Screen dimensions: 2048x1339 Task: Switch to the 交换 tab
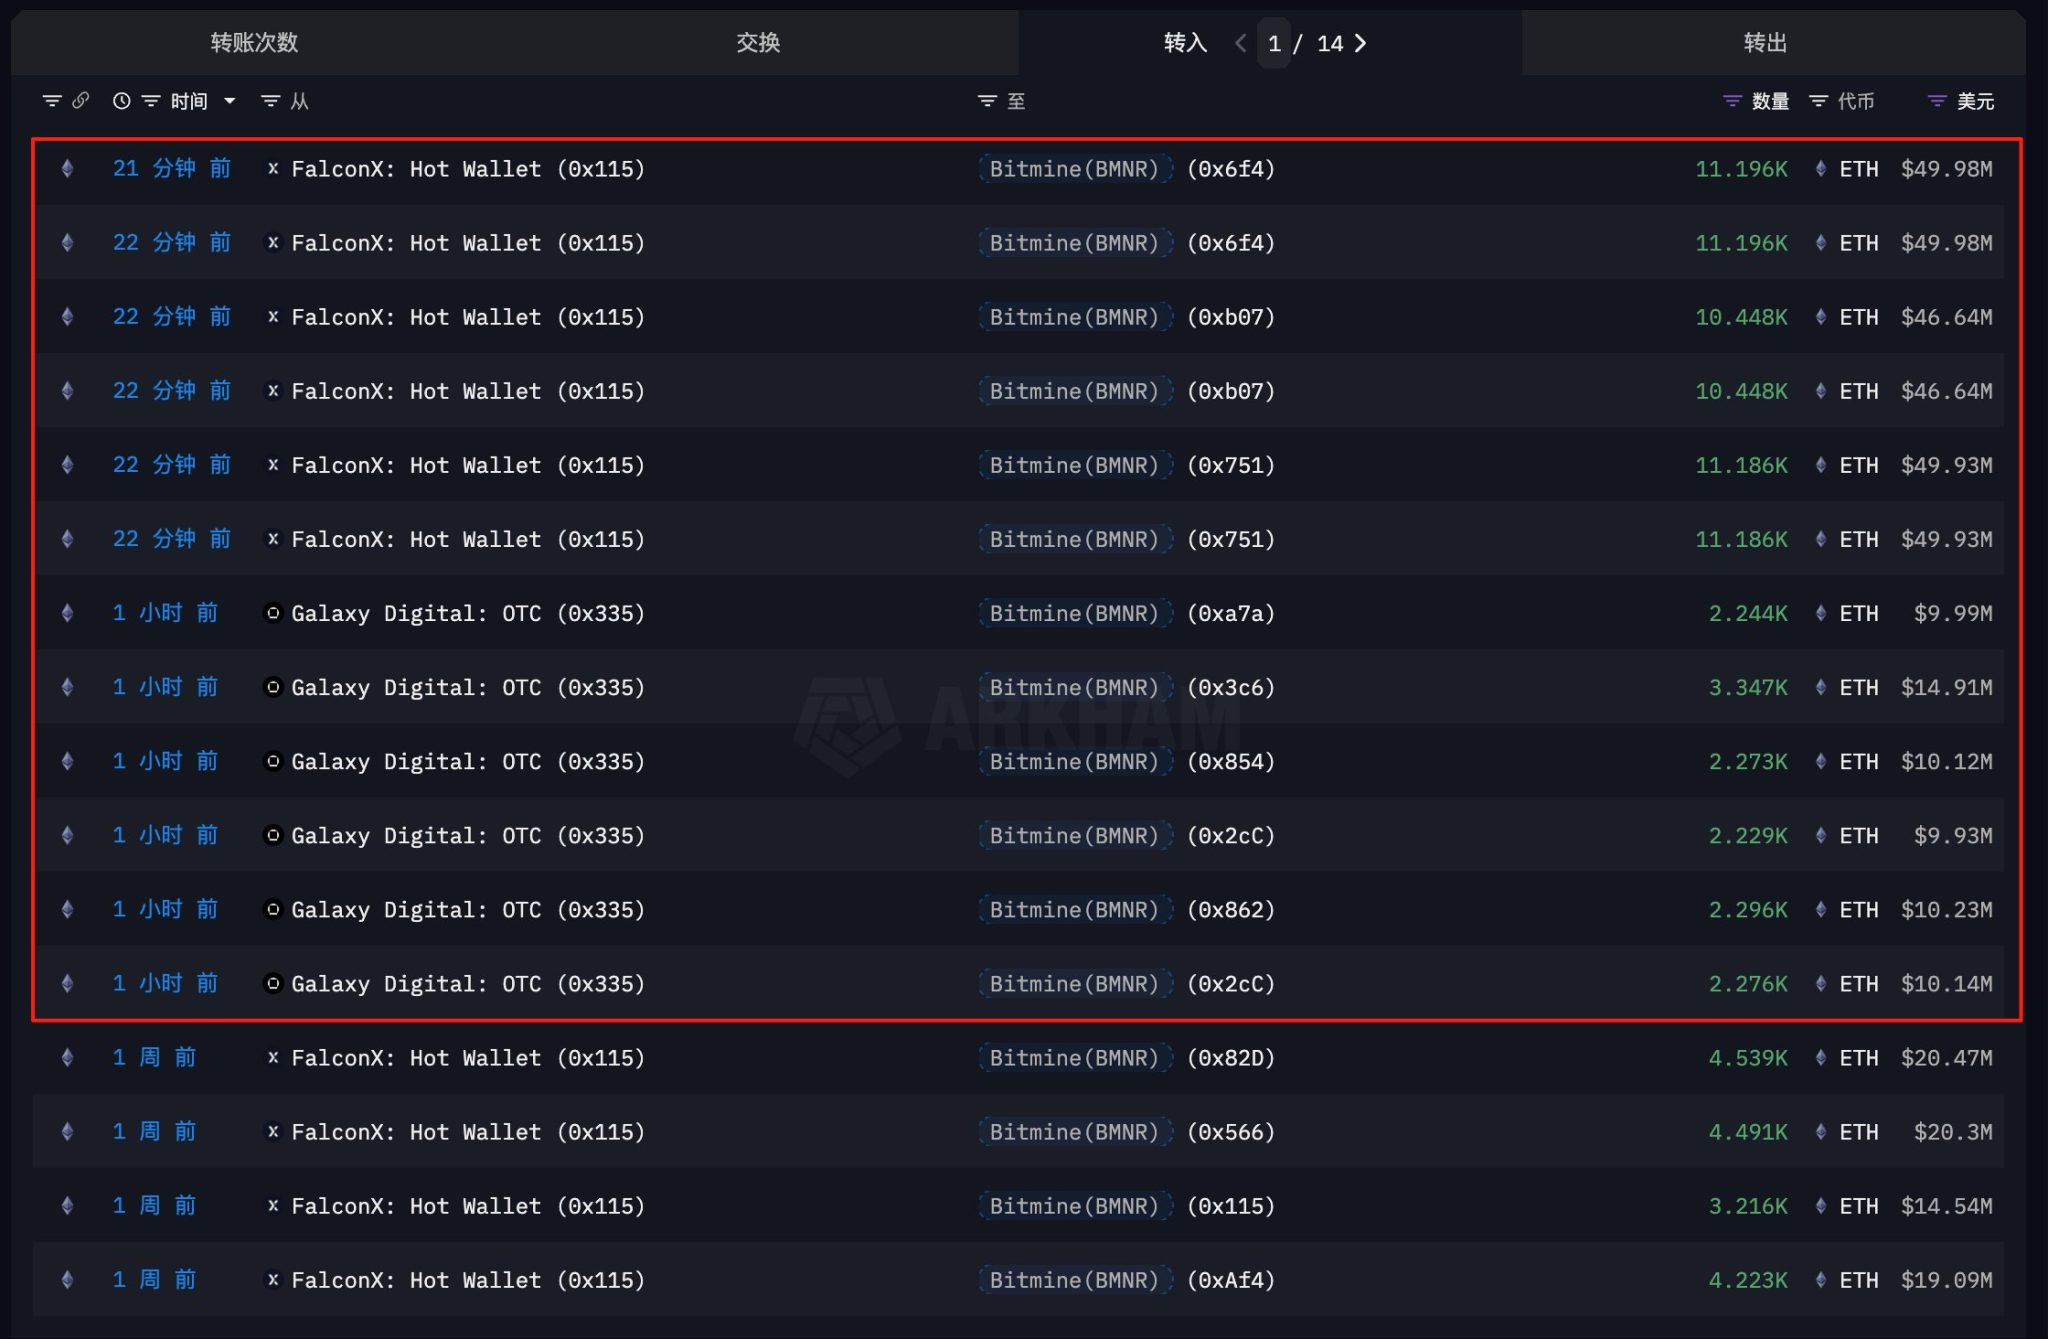coord(758,43)
